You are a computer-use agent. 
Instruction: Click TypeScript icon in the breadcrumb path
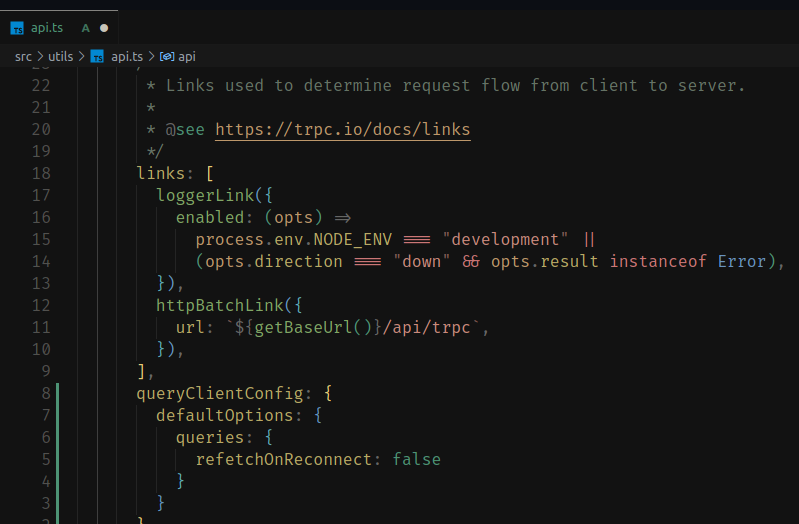[x=97, y=56]
